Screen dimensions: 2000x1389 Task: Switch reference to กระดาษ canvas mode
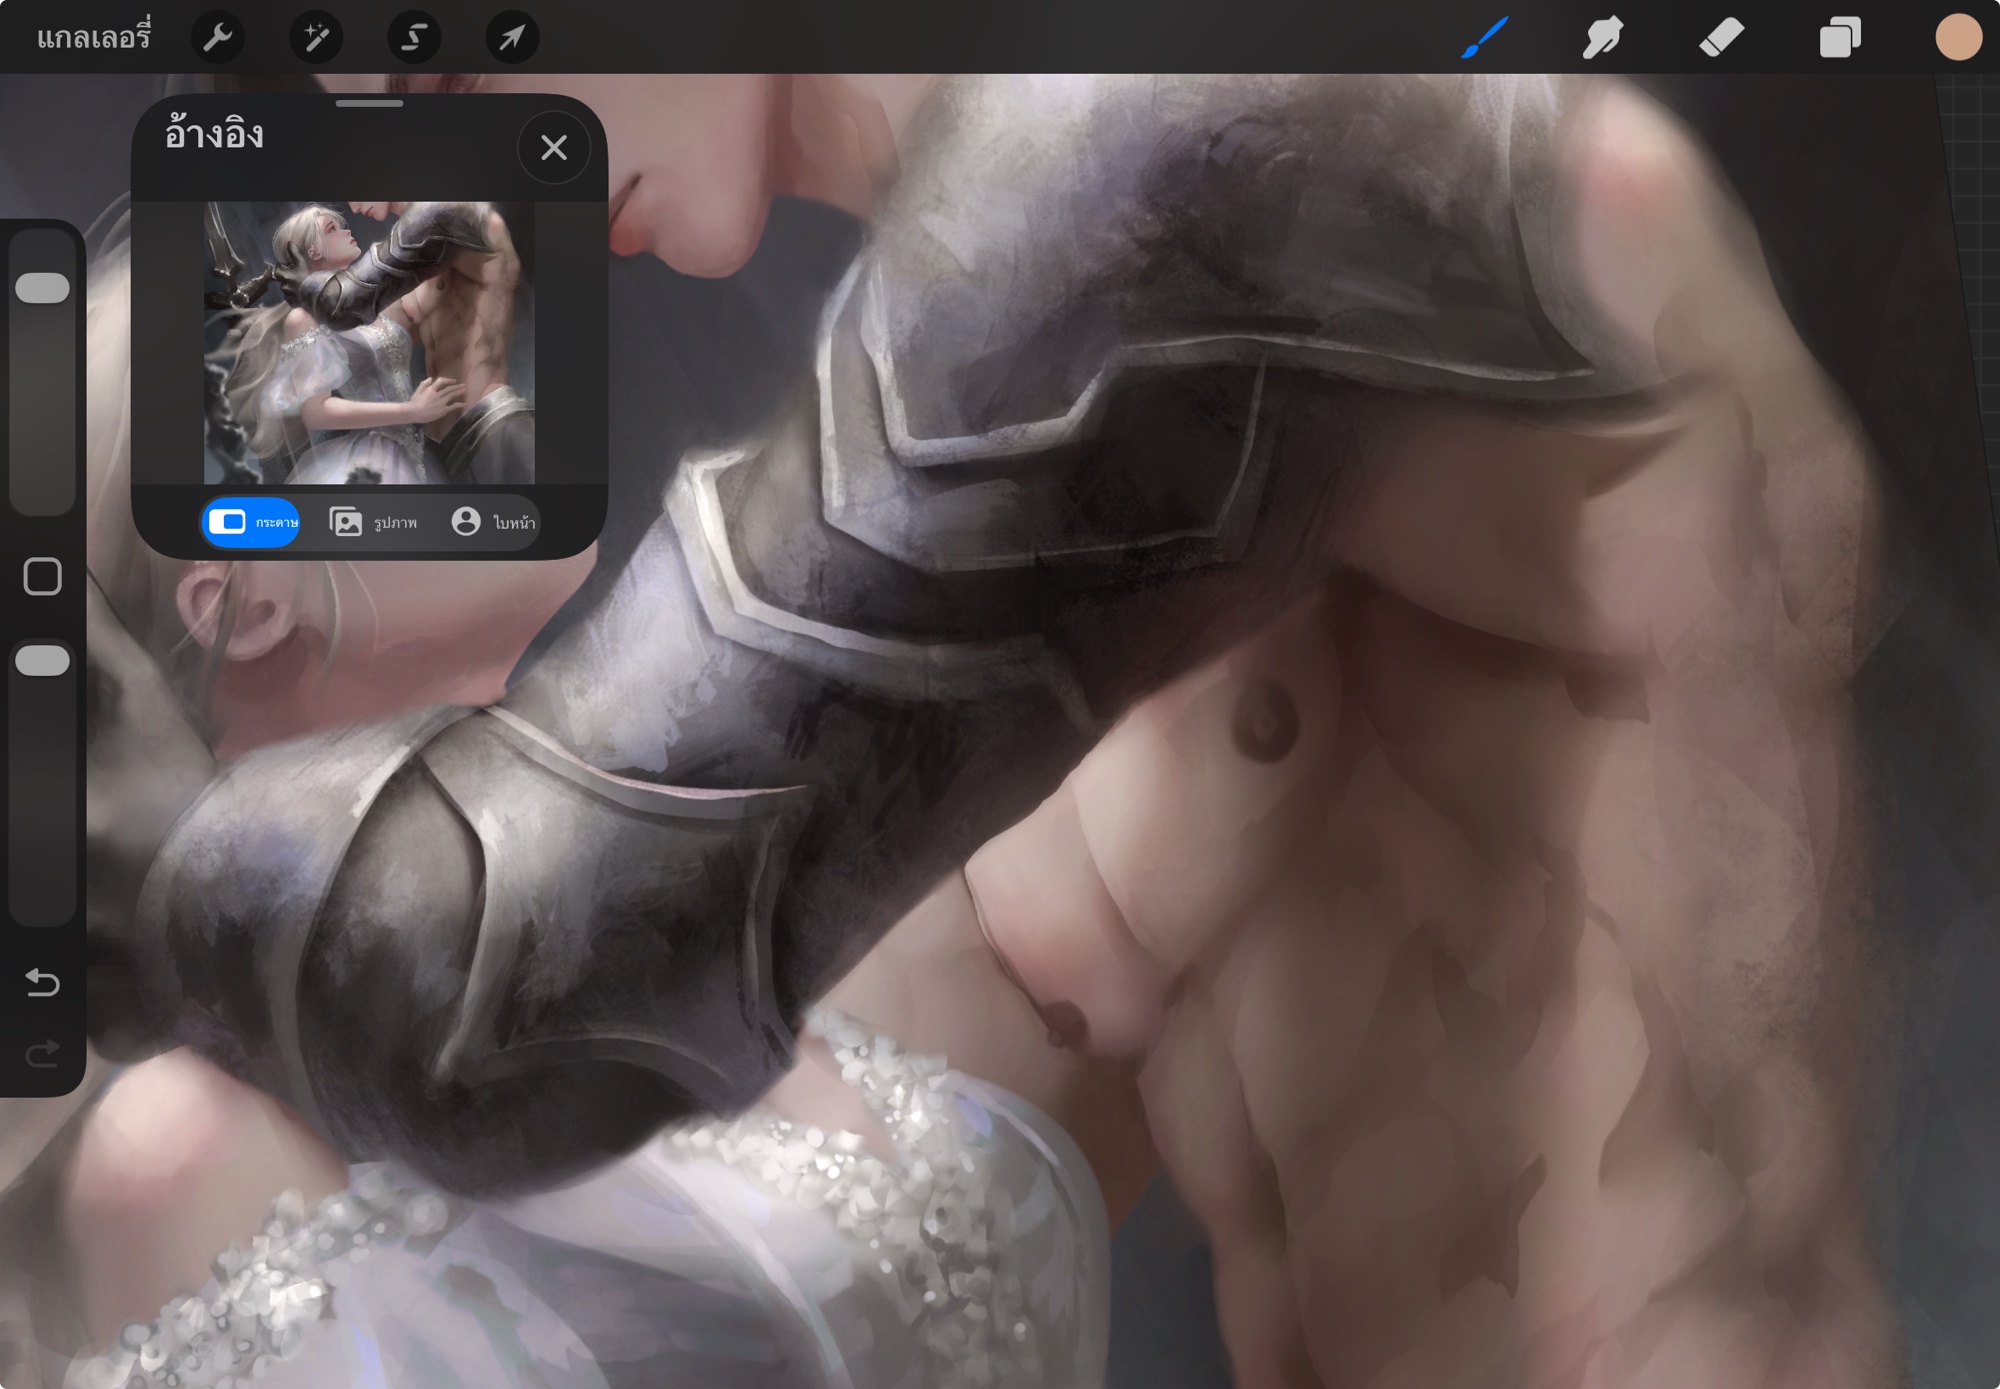(252, 522)
